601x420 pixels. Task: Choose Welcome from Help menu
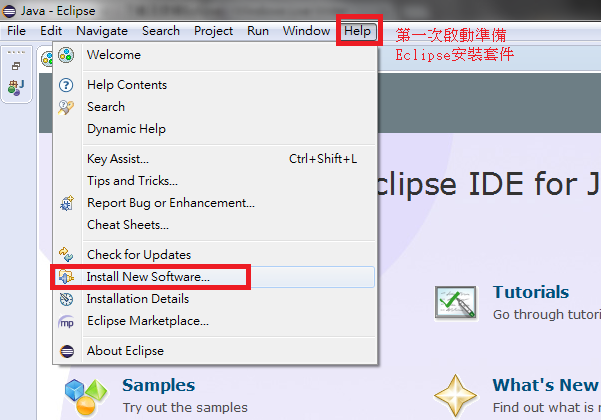point(214,55)
